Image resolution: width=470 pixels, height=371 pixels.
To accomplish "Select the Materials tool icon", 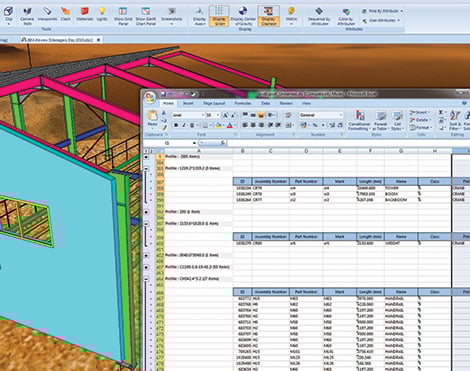I will point(85,14).
